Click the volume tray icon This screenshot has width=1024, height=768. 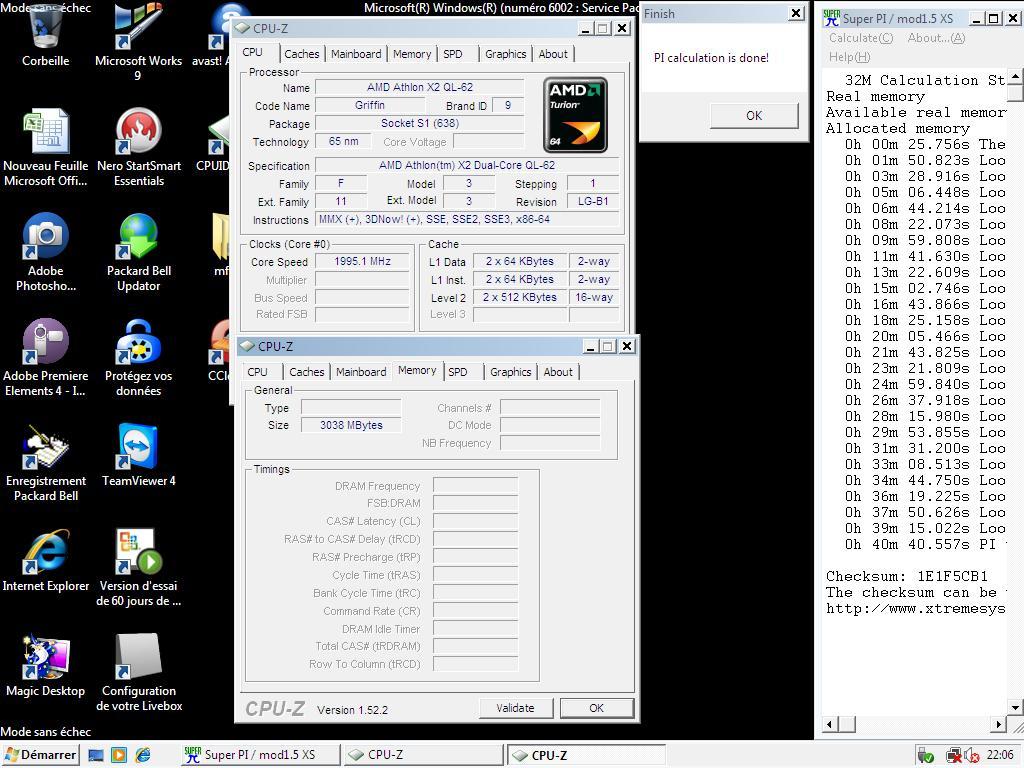(971, 756)
